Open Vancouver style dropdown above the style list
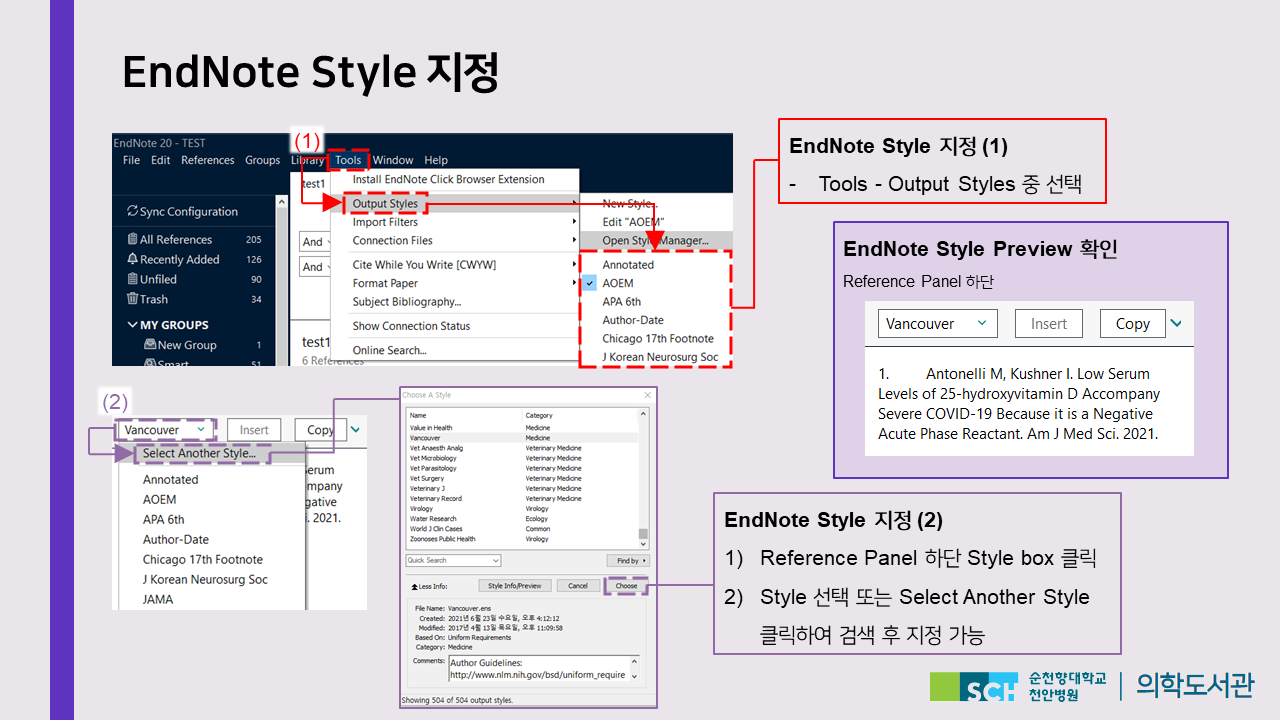This screenshot has width=1280, height=720. (165, 430)
